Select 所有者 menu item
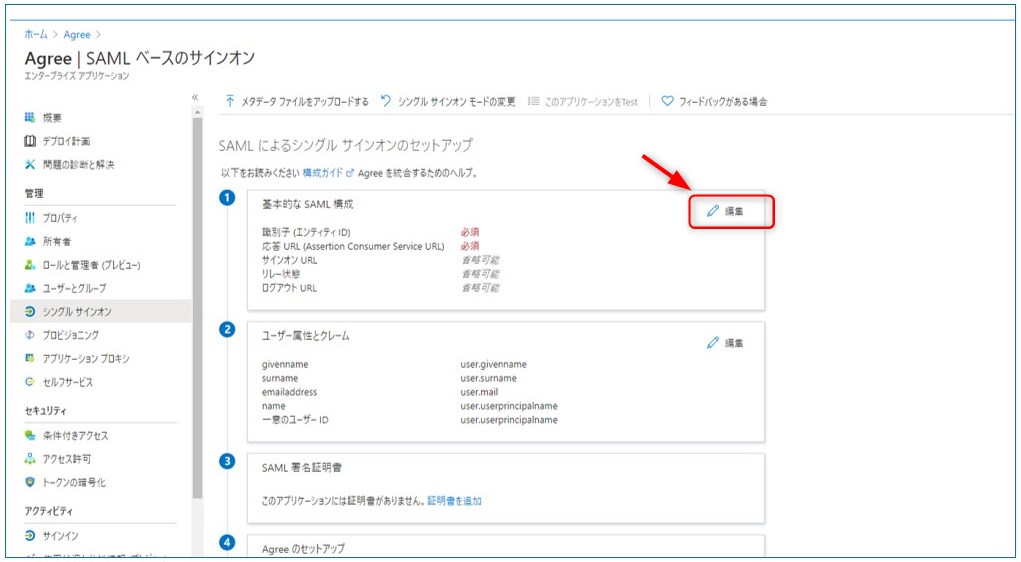1021x562 pixels. (57, 242)
